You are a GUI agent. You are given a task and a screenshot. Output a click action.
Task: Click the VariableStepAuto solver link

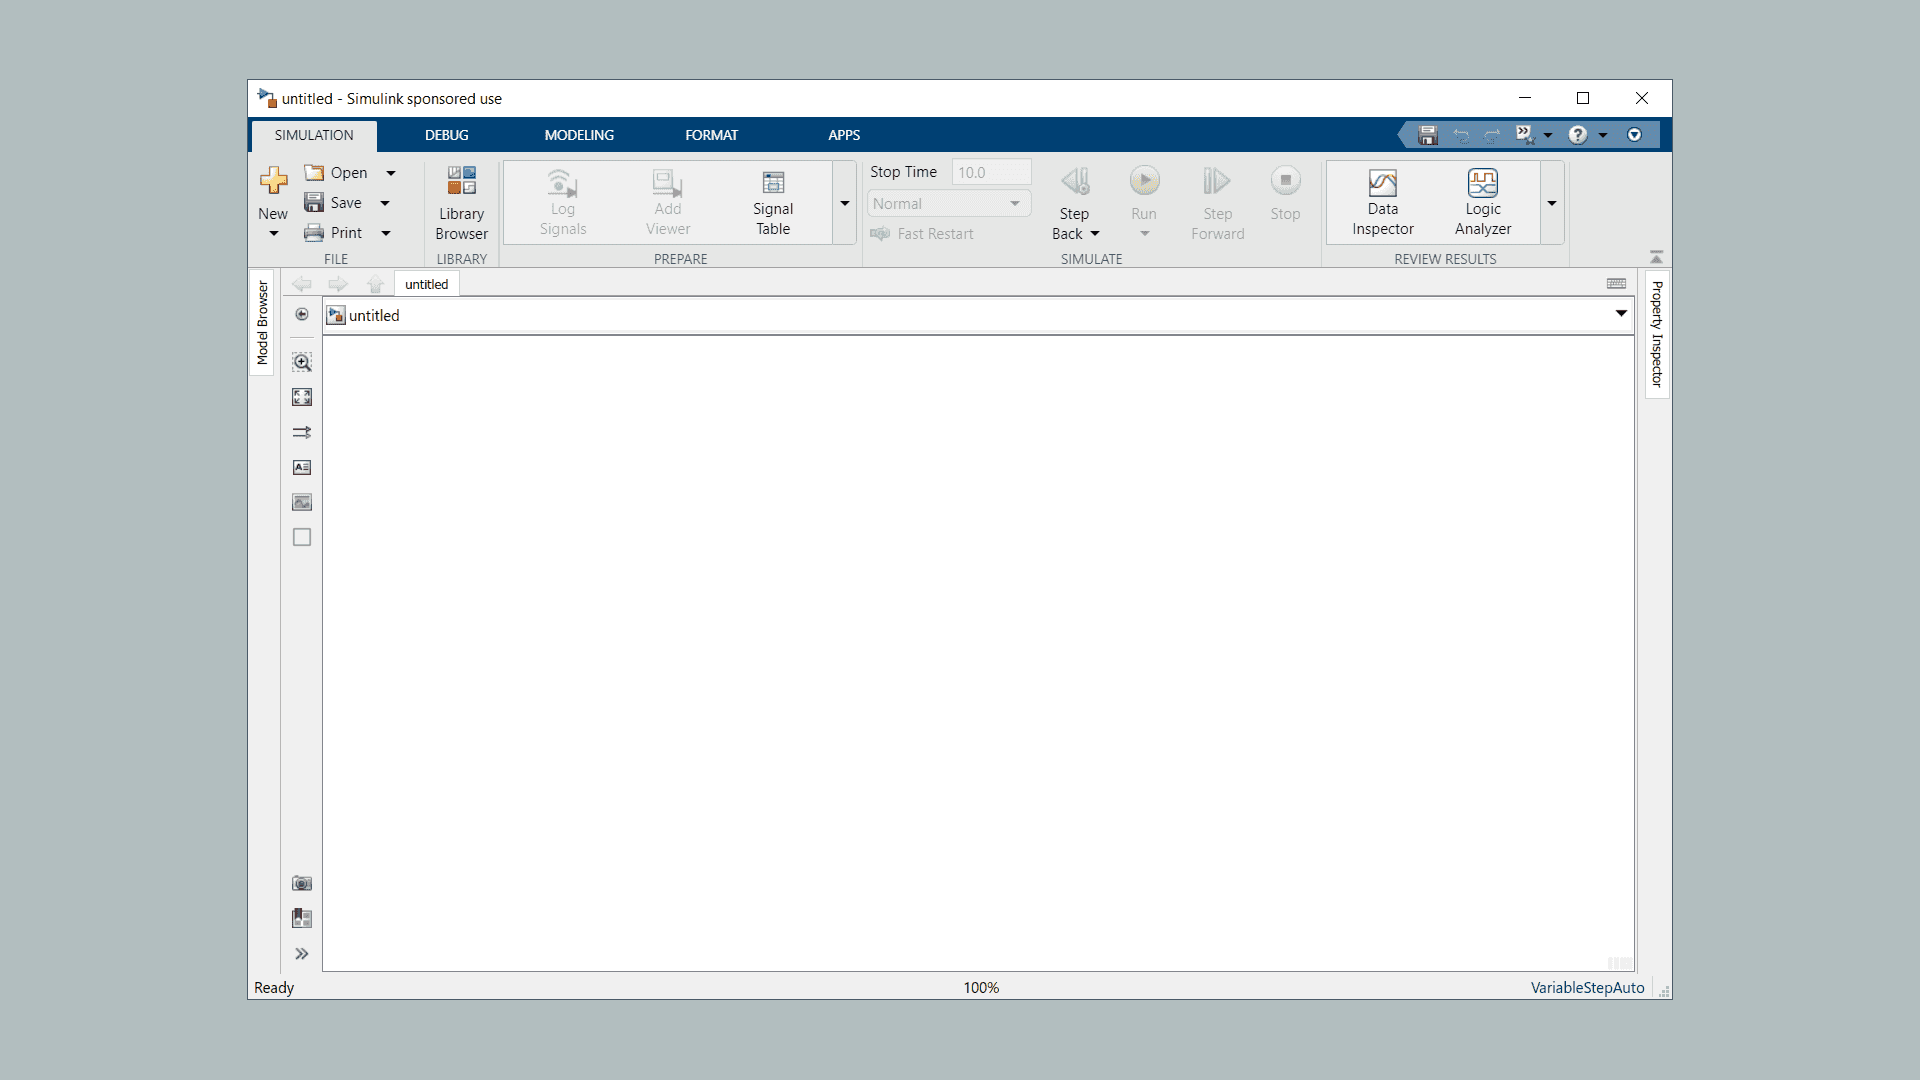(1587, 987)
